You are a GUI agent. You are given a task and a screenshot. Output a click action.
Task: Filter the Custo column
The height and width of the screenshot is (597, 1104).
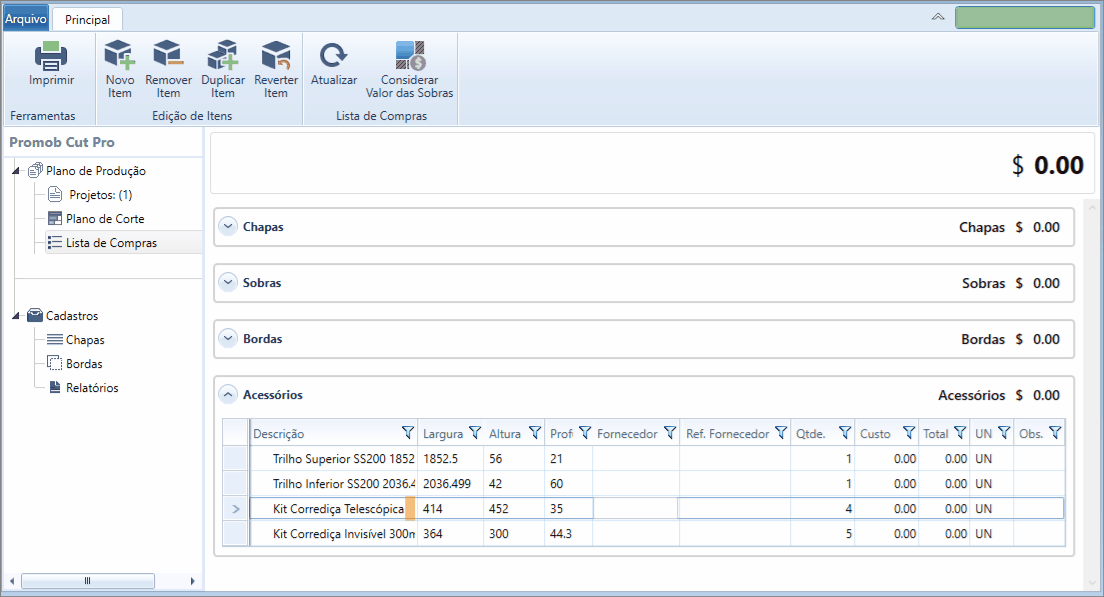pyautogui.click(x=909, y=432)
